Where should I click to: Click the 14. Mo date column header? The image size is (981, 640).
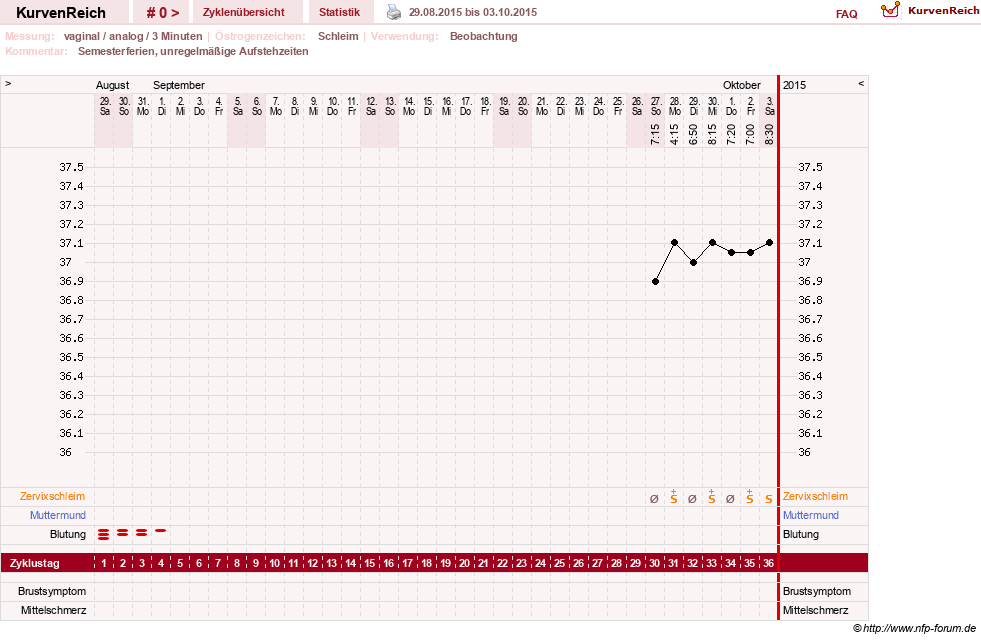point(409,106)
